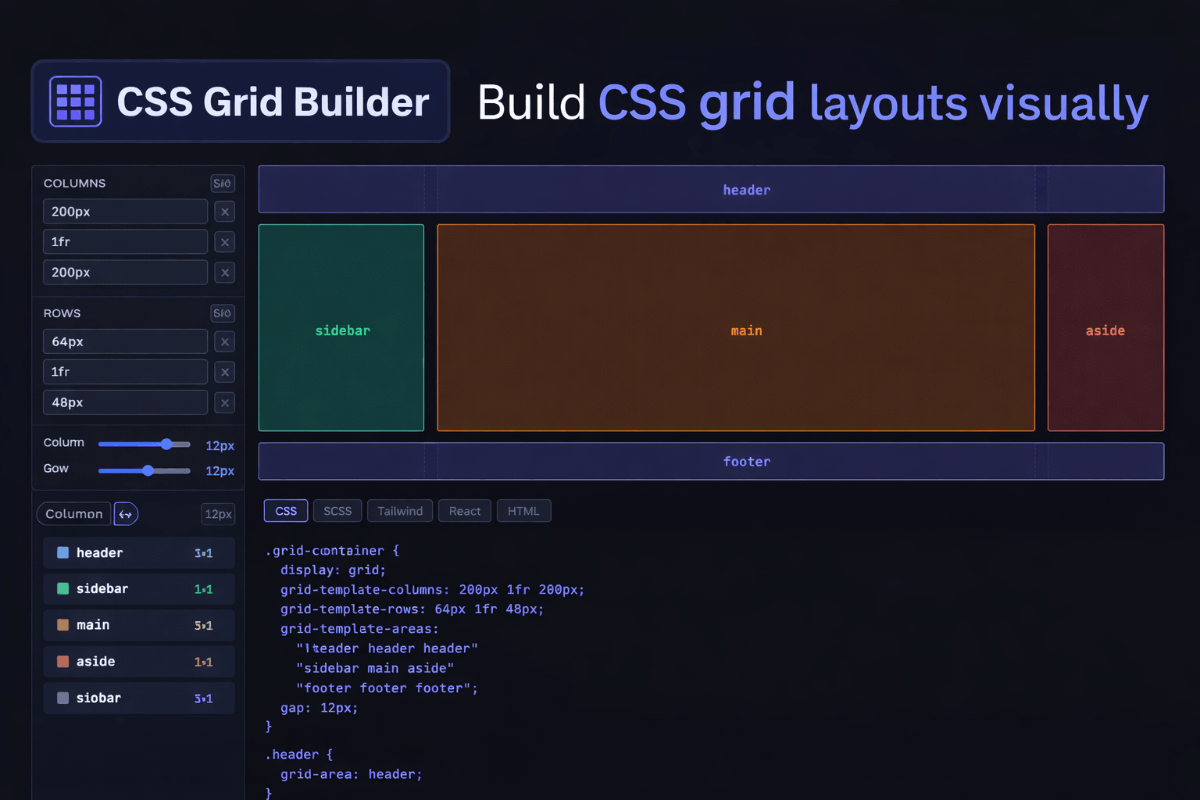Click the 'grid-area: header;' code line
This screenshot has height=800, width=1200.
(x=352, y=774)
